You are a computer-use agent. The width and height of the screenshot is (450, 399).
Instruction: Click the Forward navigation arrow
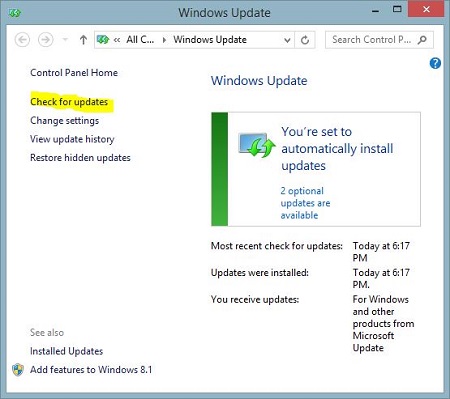46,40
